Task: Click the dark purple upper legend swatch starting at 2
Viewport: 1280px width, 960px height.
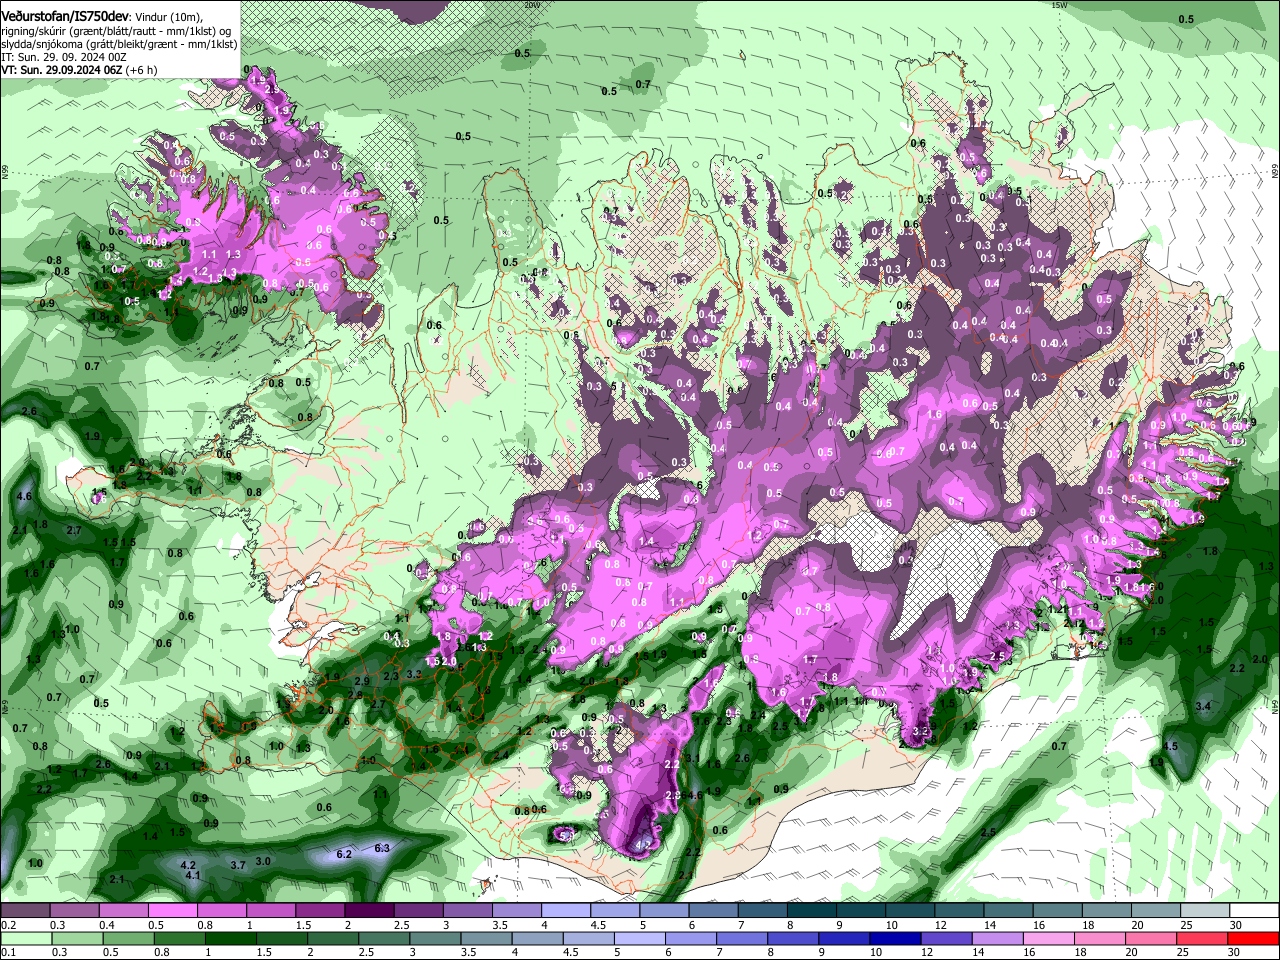Action: [x=369, y=911]
